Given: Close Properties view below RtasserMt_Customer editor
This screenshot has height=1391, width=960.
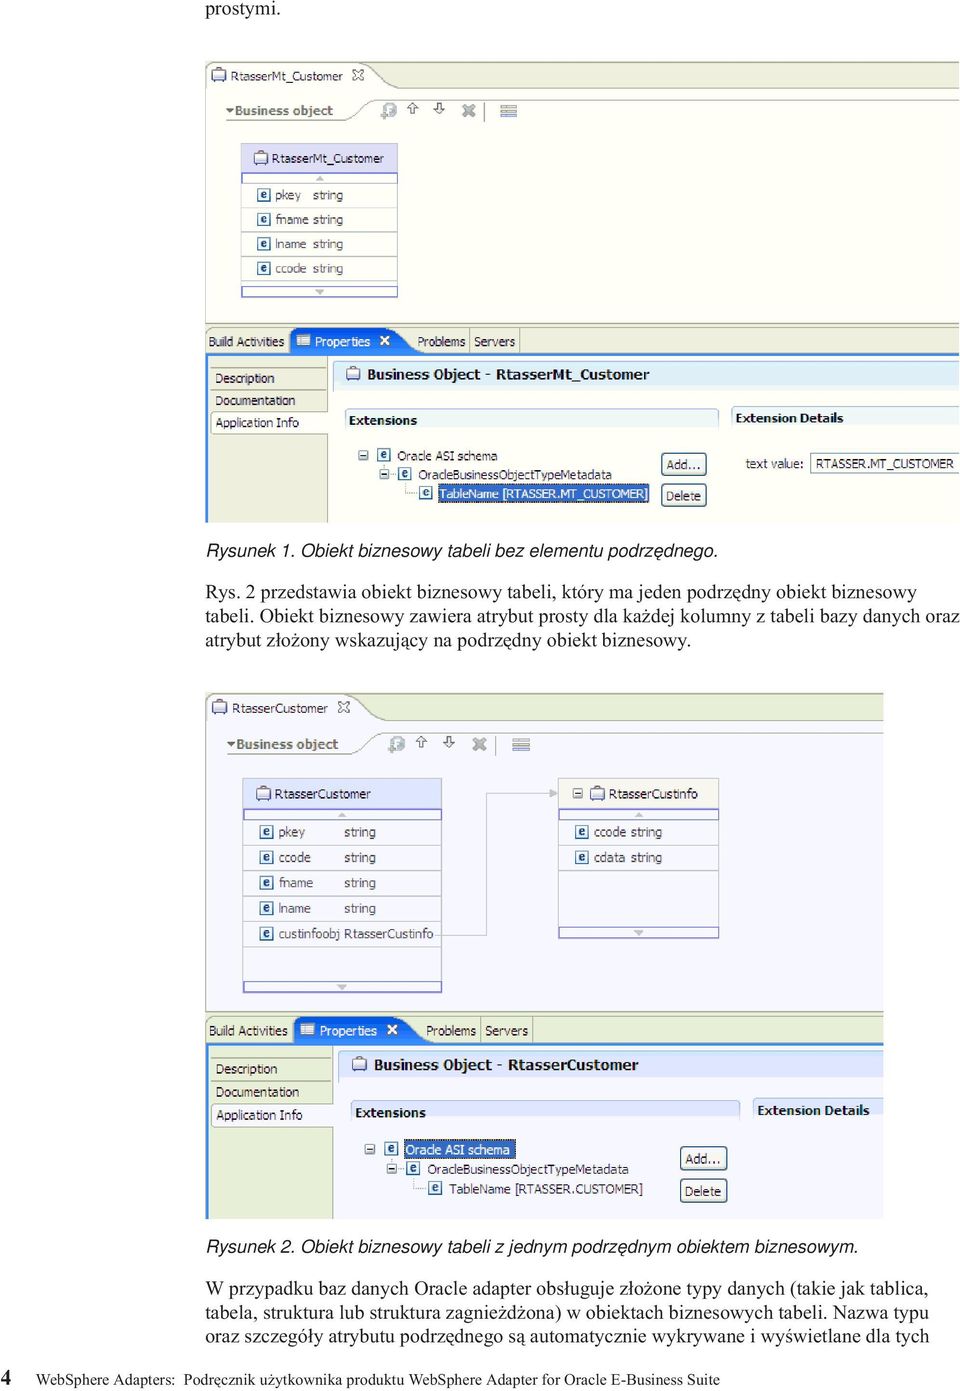Looking at the screenshot, I should (385, 341).
